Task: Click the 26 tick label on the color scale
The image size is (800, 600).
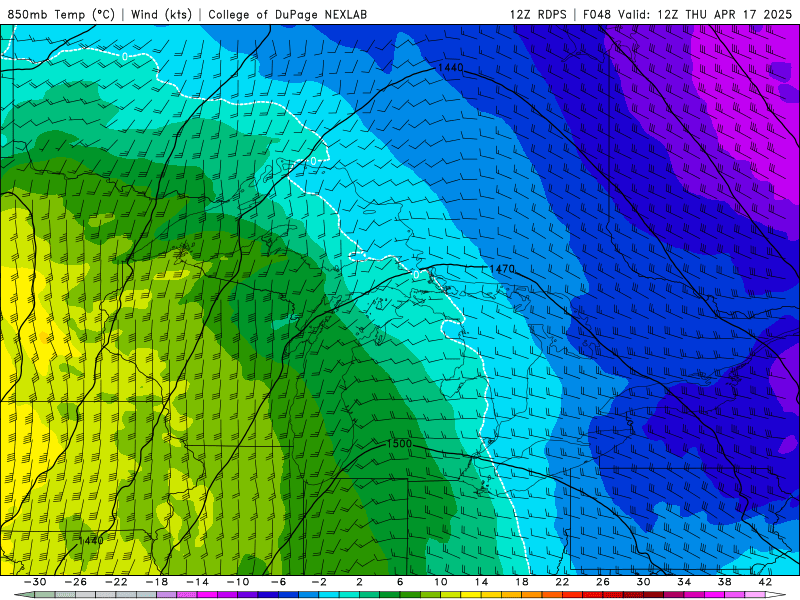Action: 603,582
